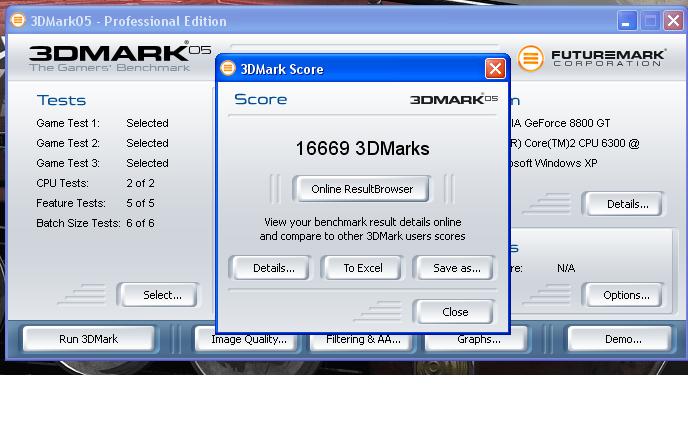Open the Online ResultBrowser
The width and height of the screenshot is (688, 432).
(x=361, y=189)
